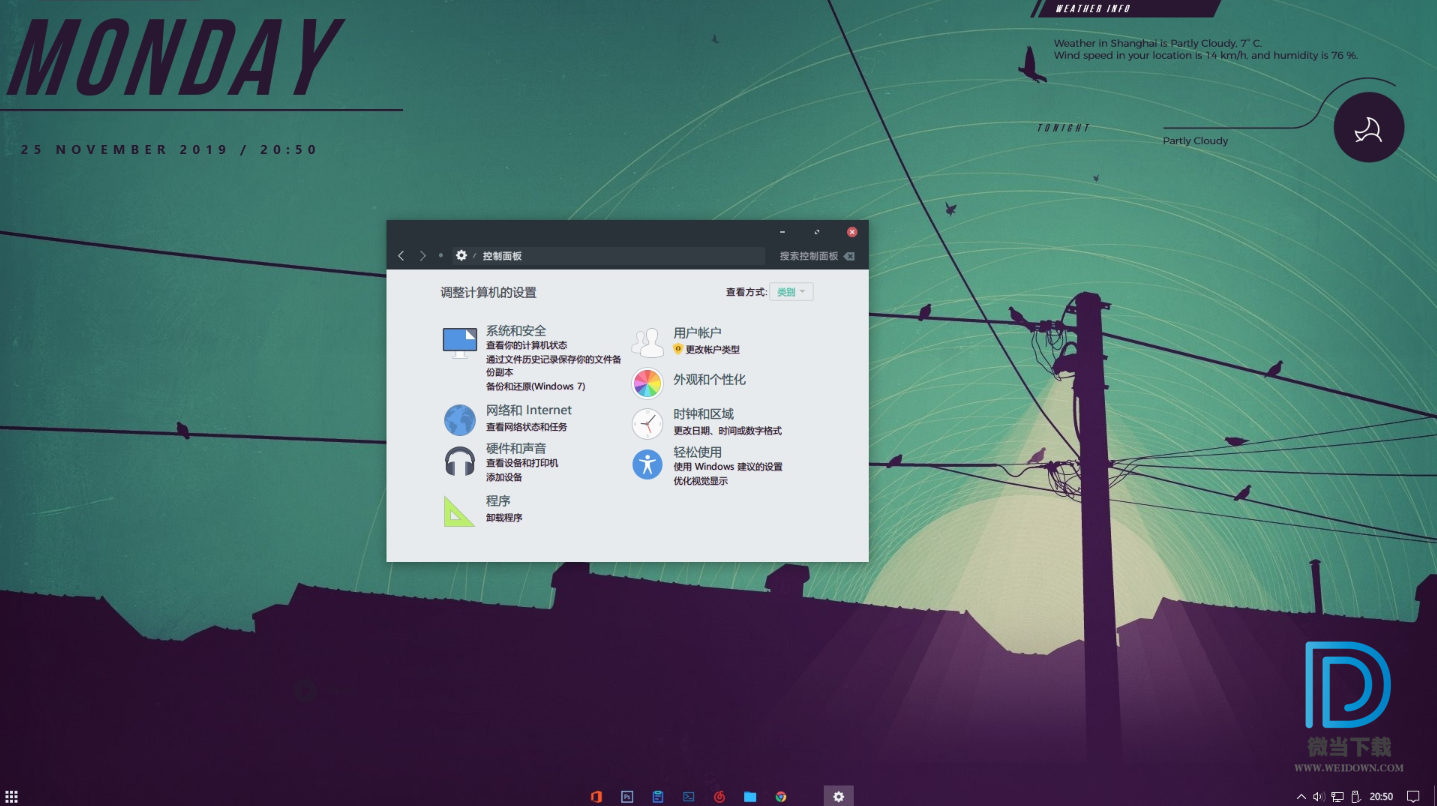1437x806 pixels.
Task: Click the 查看方式: label
Action: coord(746,292)
